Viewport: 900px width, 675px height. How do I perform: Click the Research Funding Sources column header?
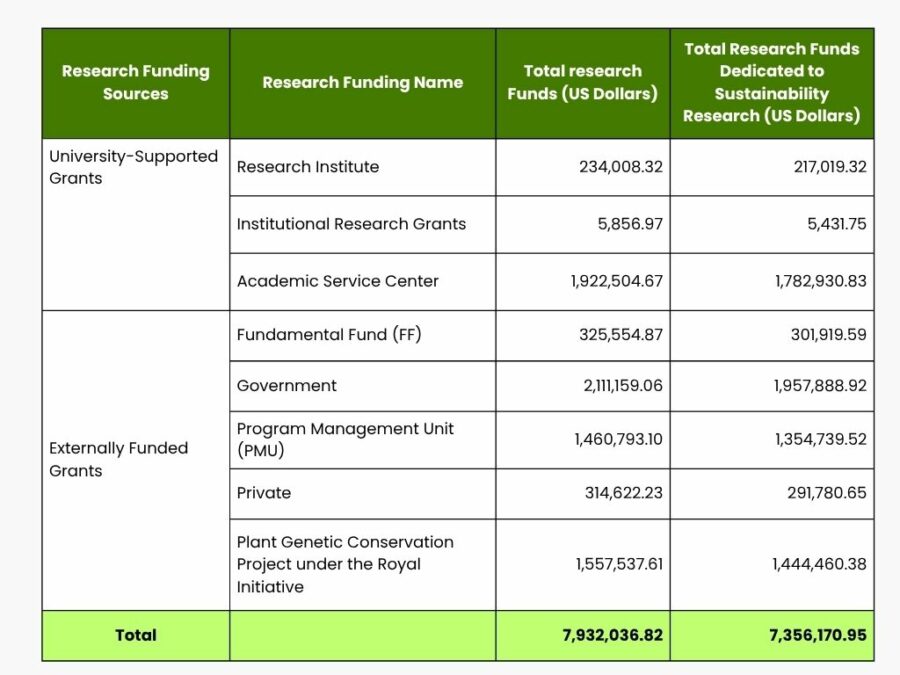(135, 83)
